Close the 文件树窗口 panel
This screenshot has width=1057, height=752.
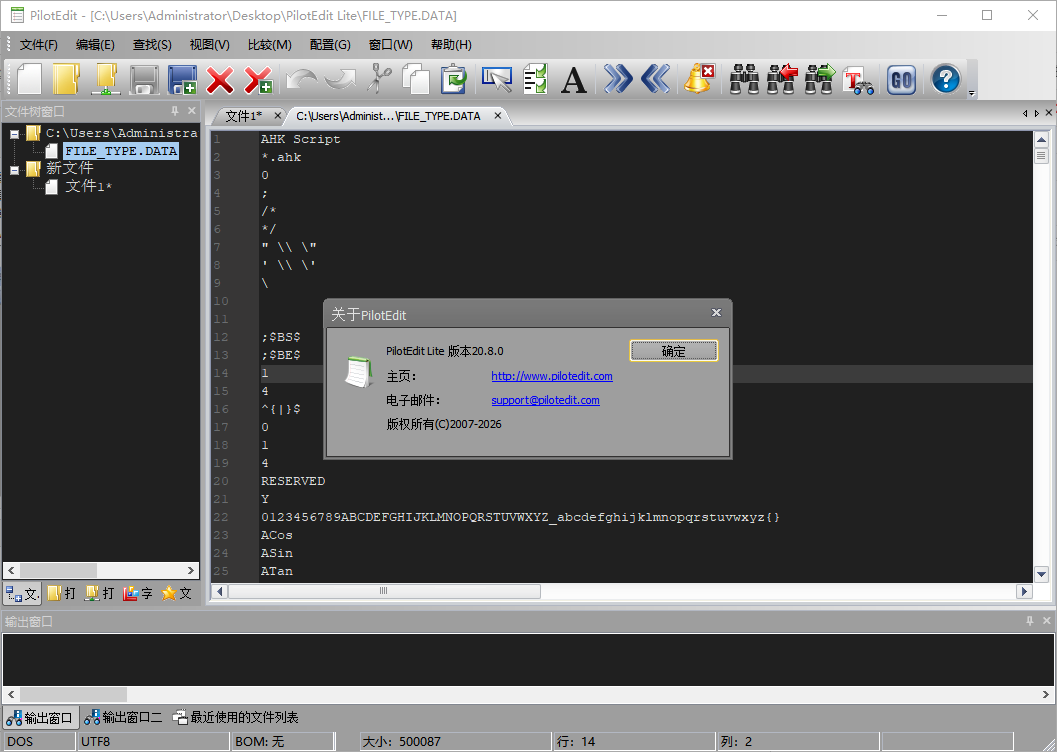click(192, 111)
